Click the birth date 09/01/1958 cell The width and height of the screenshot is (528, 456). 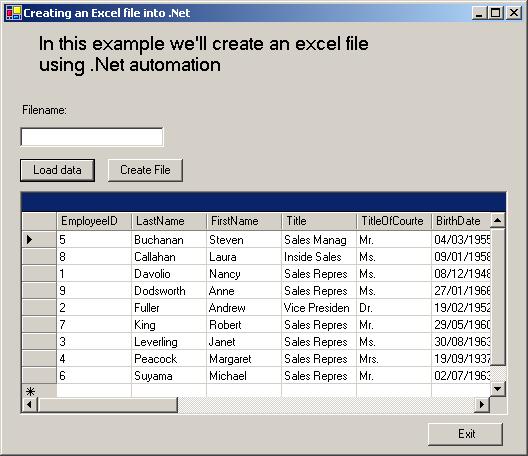pyautogui.click(x=461, y=257)
